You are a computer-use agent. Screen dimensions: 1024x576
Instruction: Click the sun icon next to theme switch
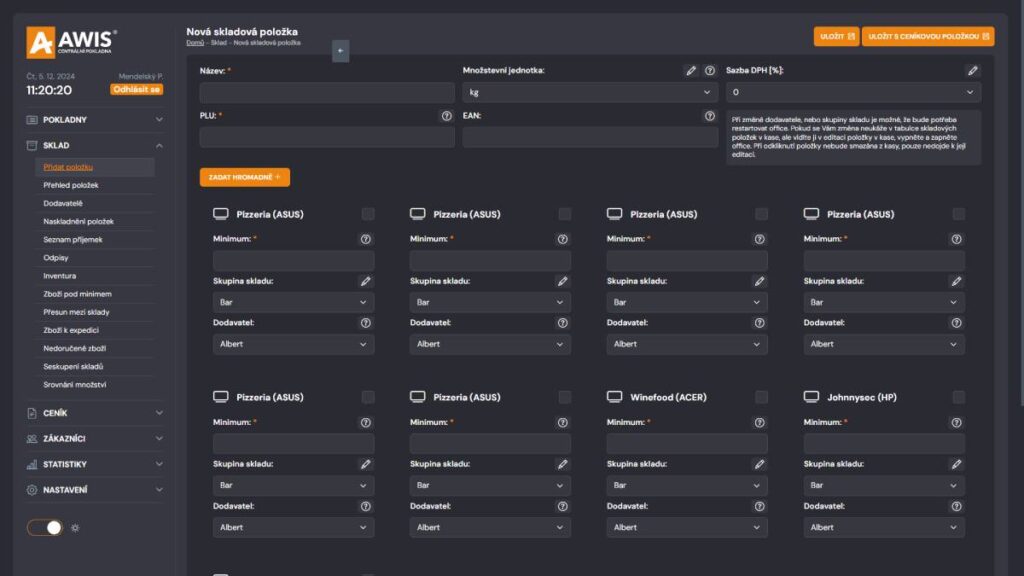pos(75,528)
